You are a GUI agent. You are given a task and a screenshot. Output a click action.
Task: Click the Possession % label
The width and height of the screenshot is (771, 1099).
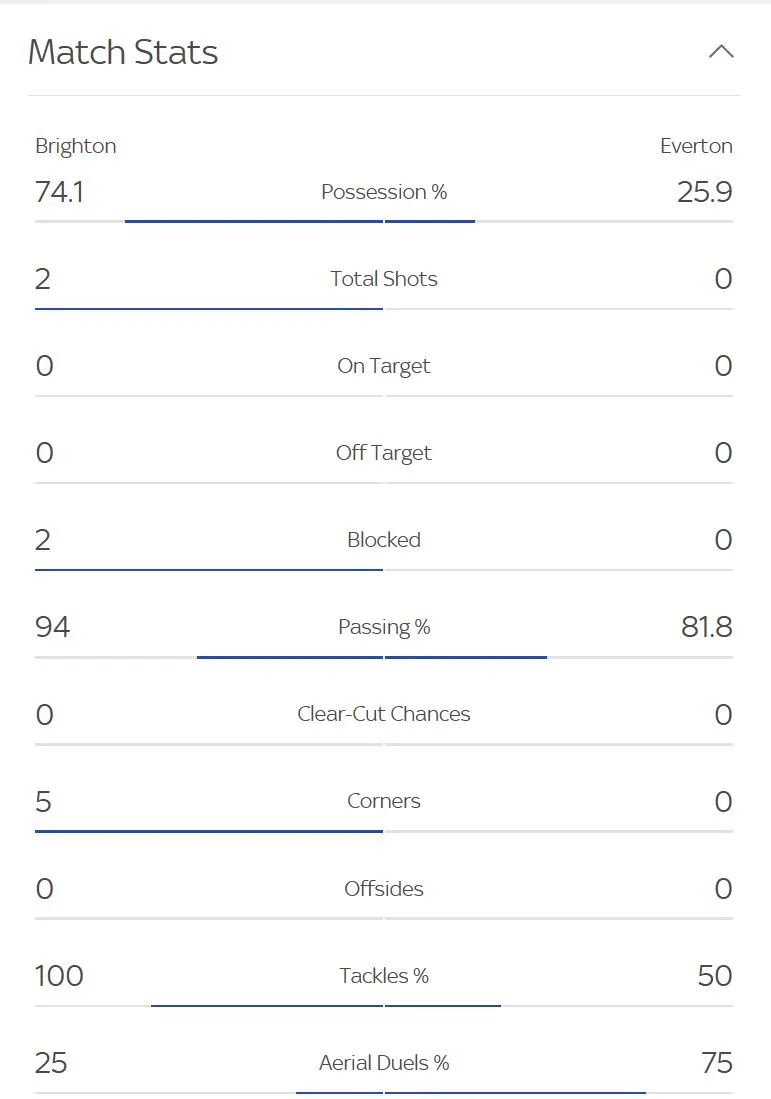pyautogui.click(x=384, y=192)
